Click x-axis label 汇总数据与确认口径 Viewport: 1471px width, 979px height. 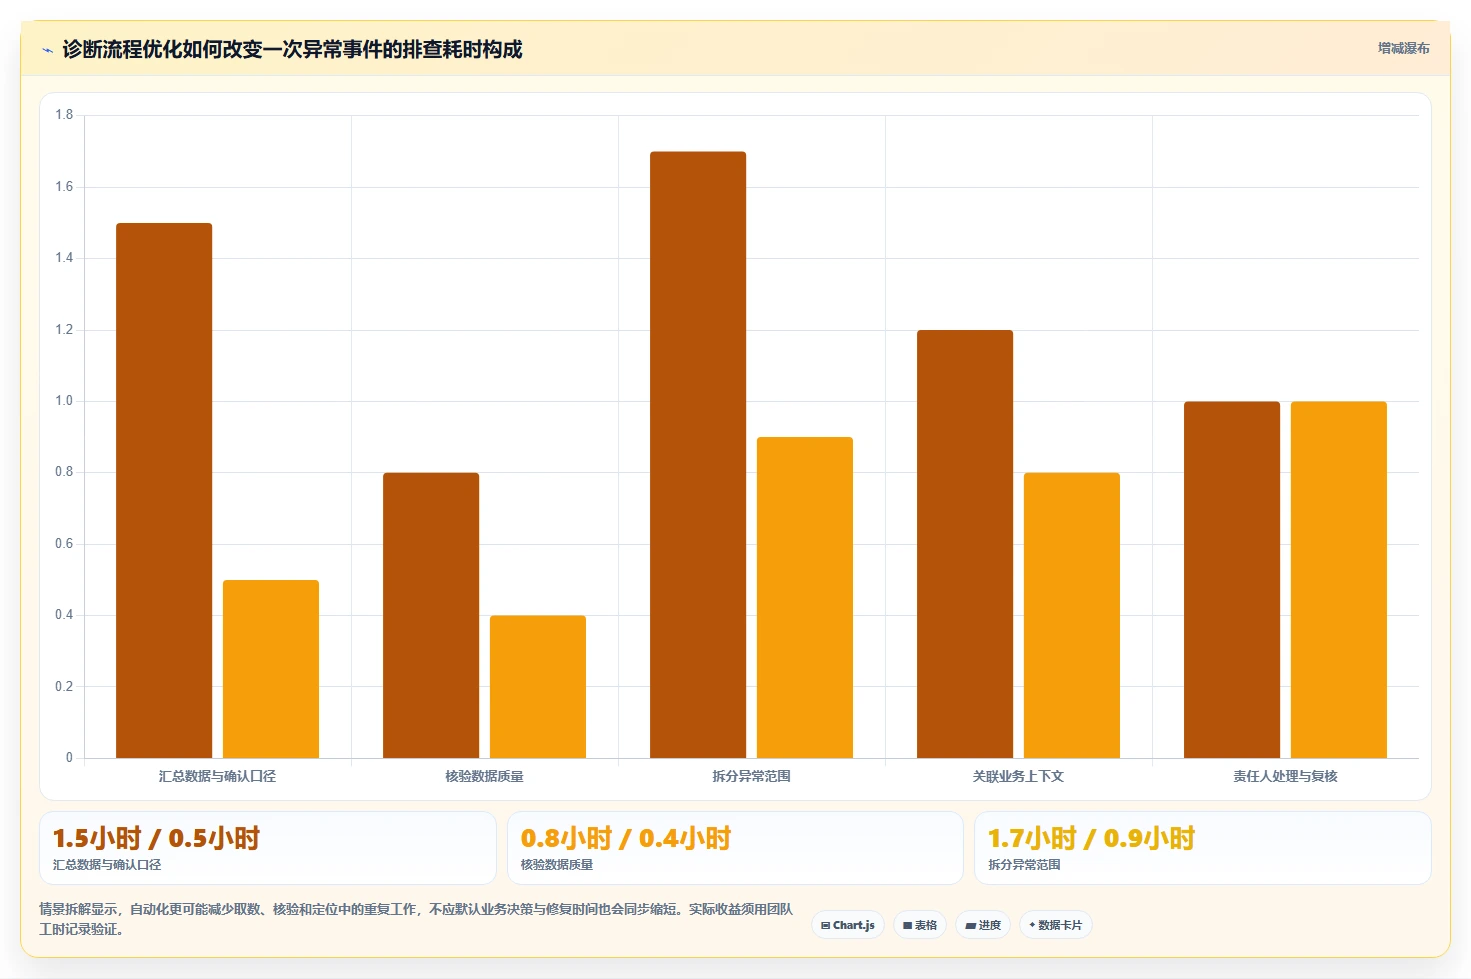(217, 776)
